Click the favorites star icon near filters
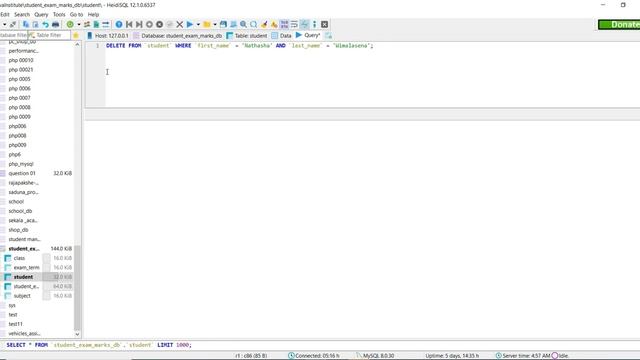The width and height of the screenshot is (640, 360). (76, 36)
